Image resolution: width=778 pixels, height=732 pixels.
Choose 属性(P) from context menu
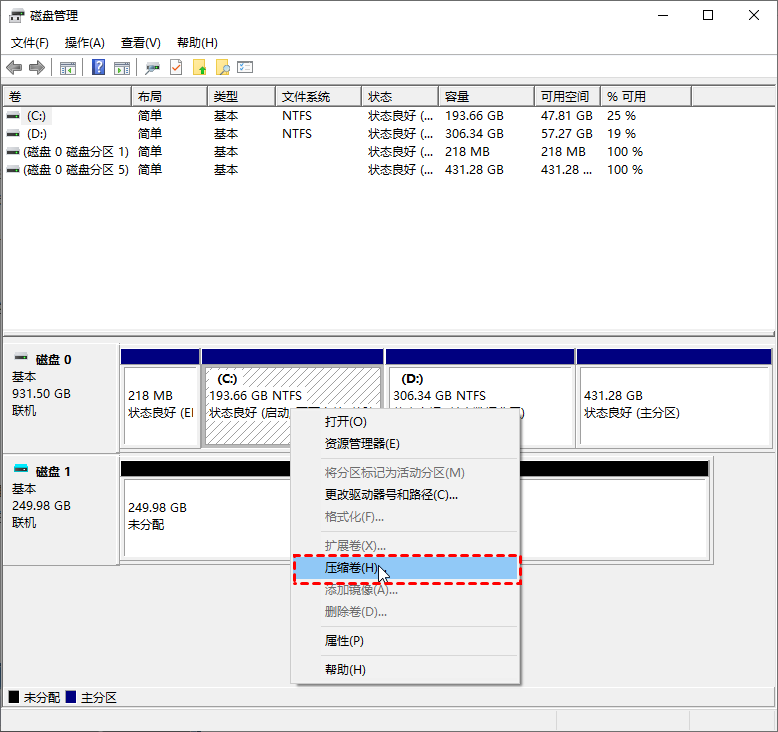point(405,641)
